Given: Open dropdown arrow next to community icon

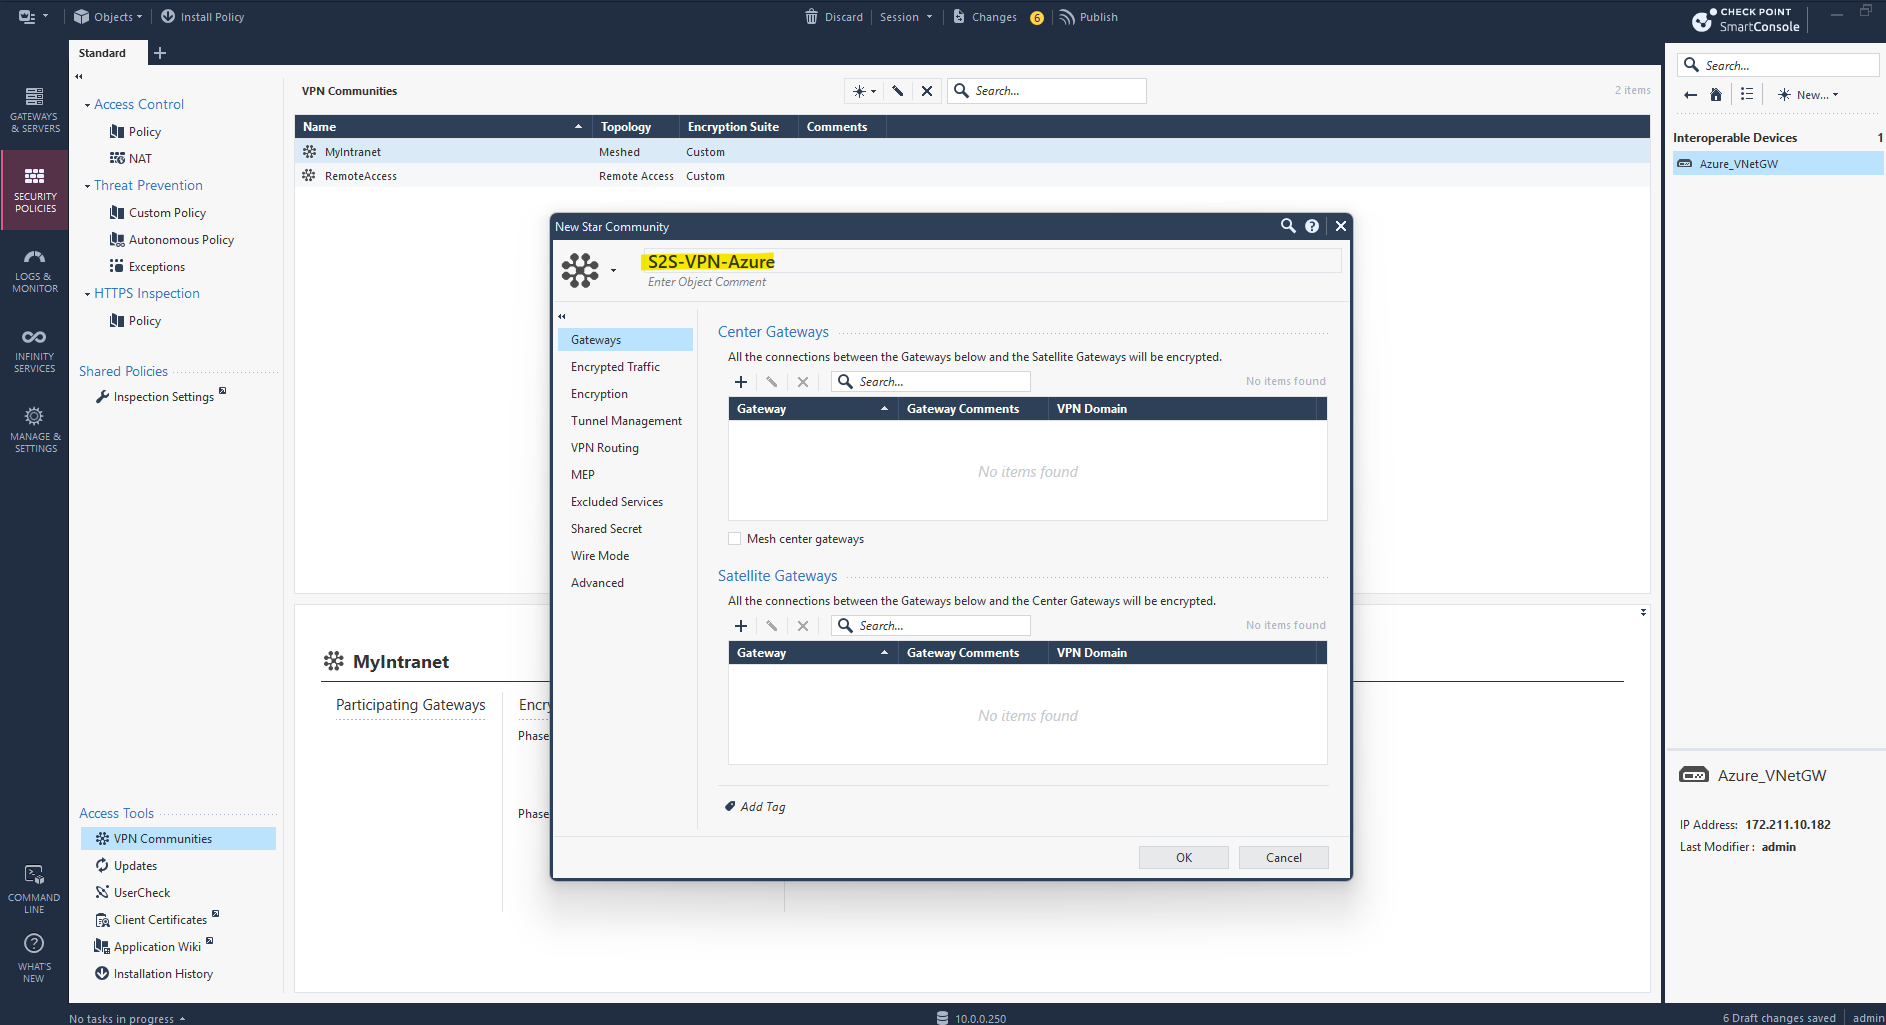Looking at the screenshot, I should coord(613,270).
